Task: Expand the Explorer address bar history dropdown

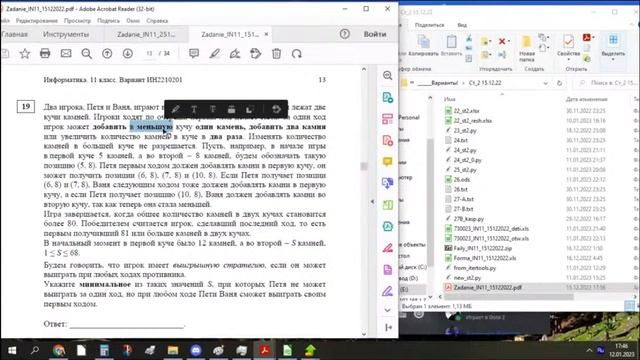Action: (x=545, y=83)
